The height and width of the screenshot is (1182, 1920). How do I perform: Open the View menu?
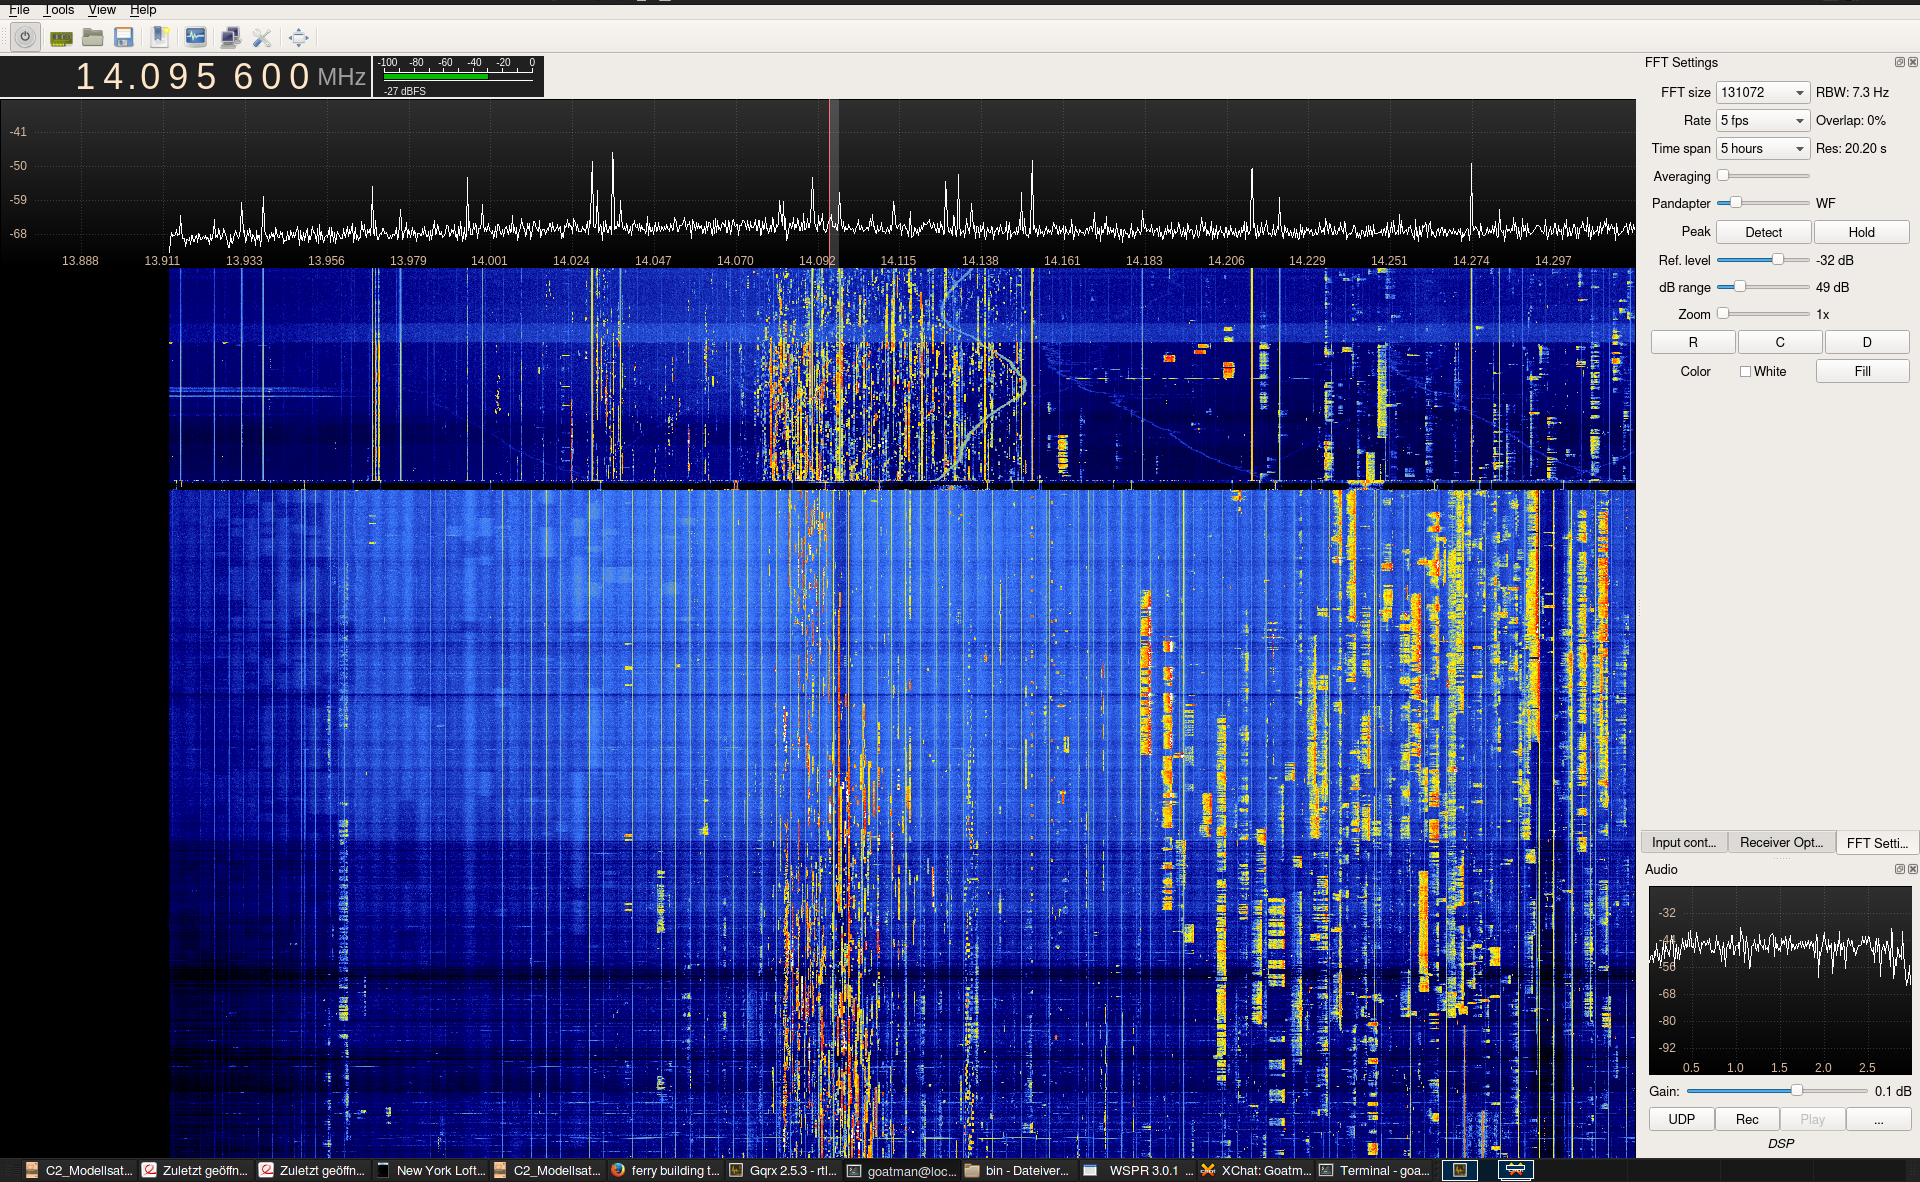[x=102, y=9]
